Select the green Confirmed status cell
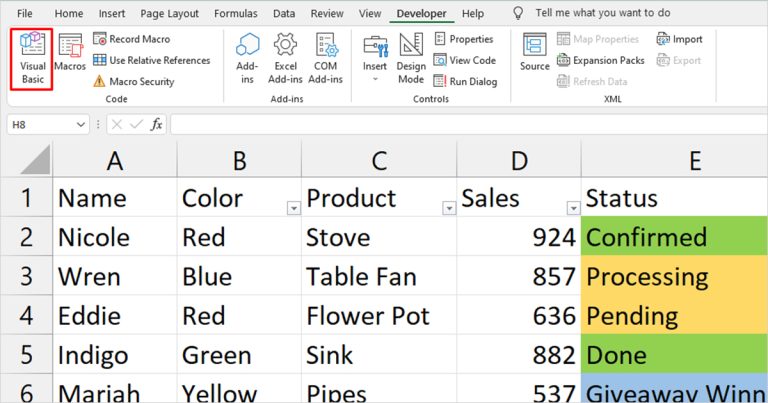Viewport: 768px width, 403px height. click(674, 237)
